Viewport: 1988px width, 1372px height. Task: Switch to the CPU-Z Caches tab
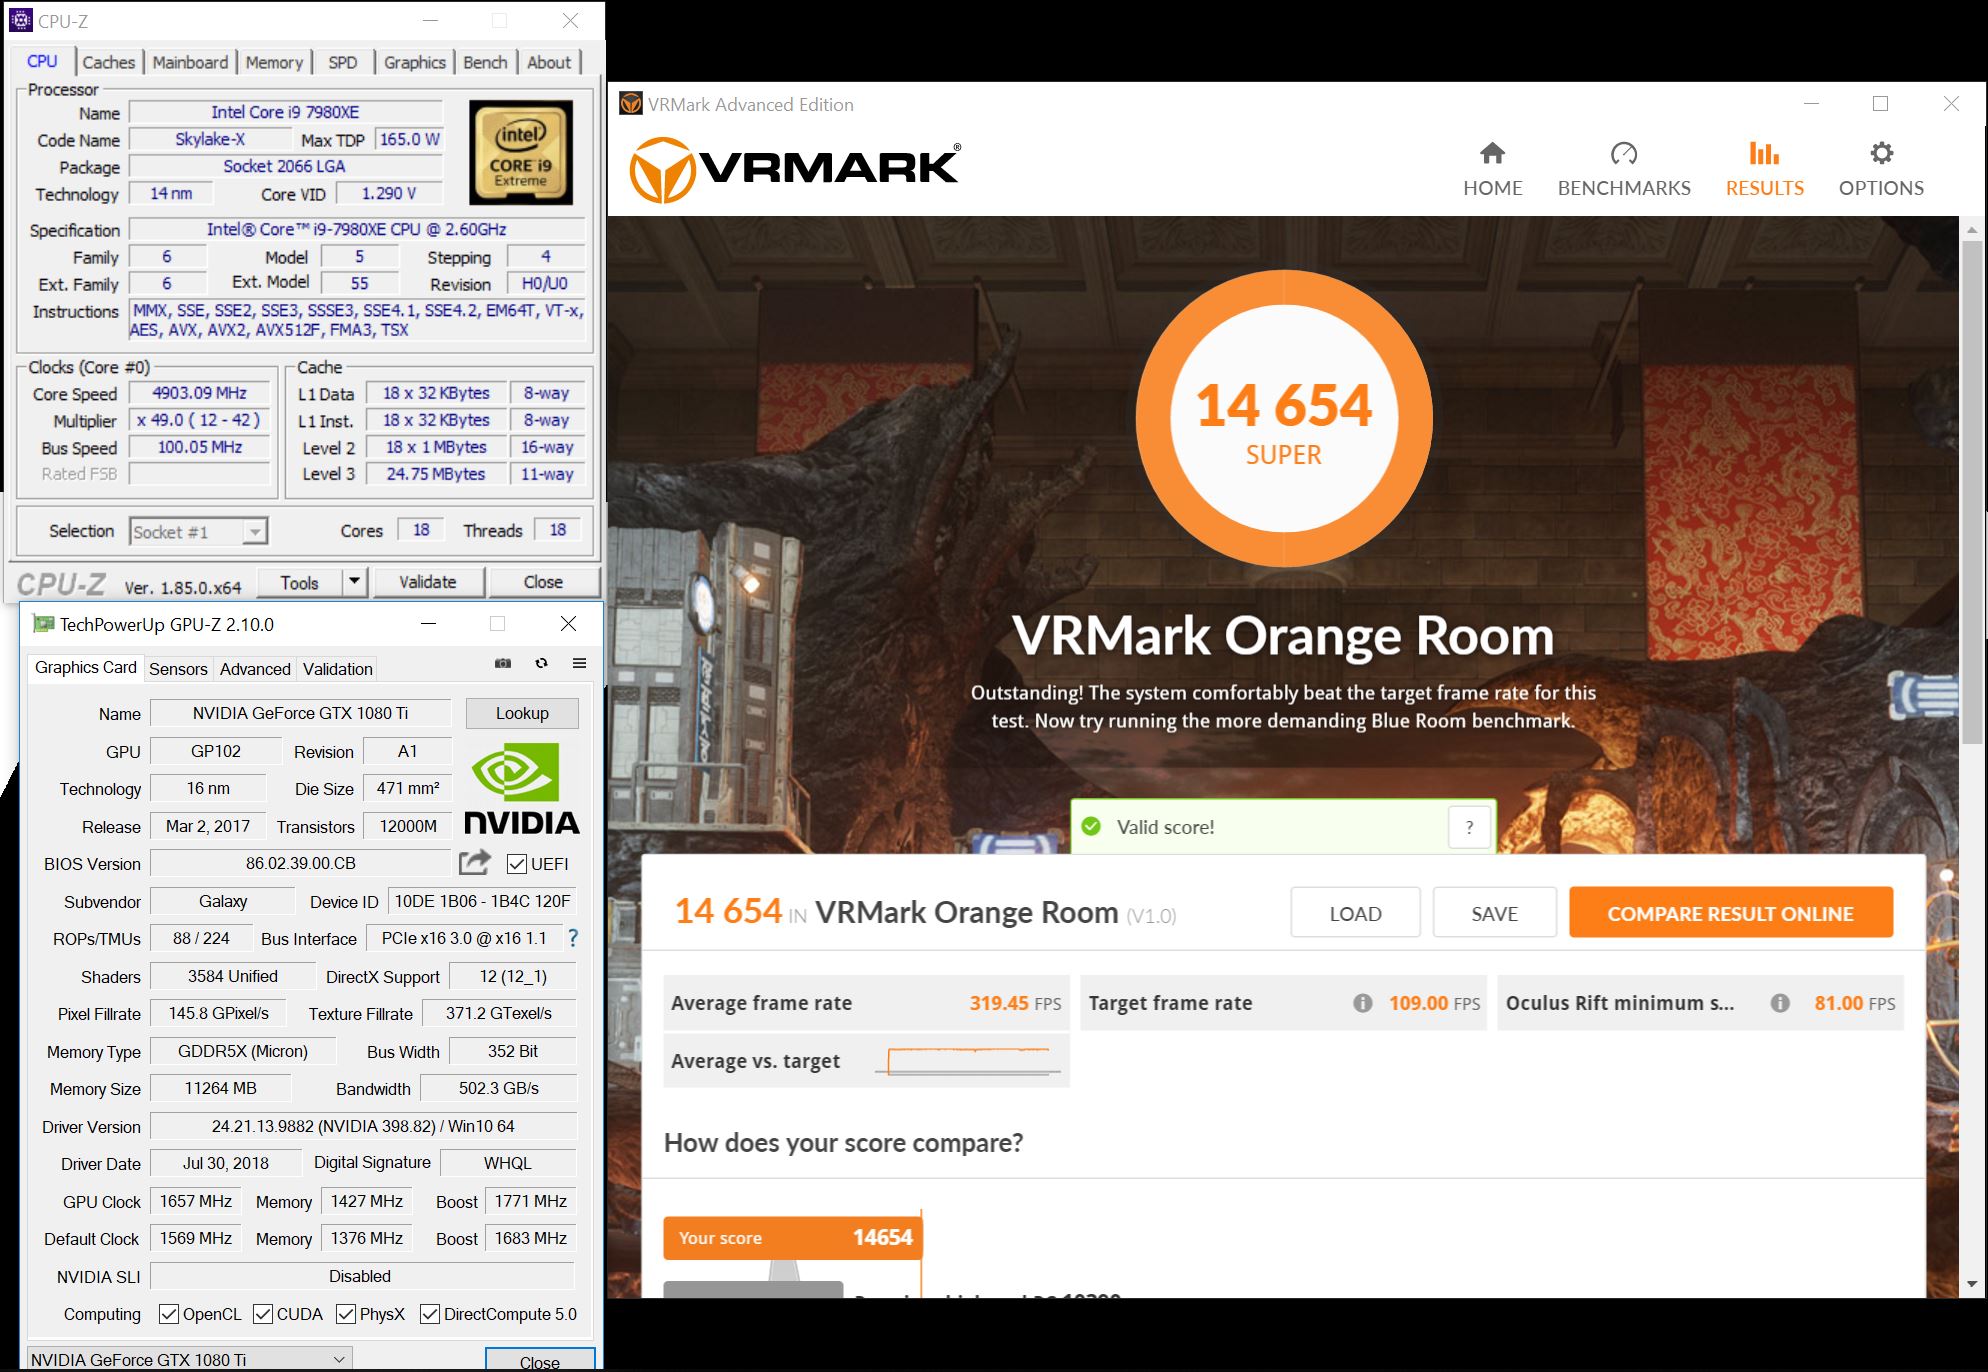(108, 62)
